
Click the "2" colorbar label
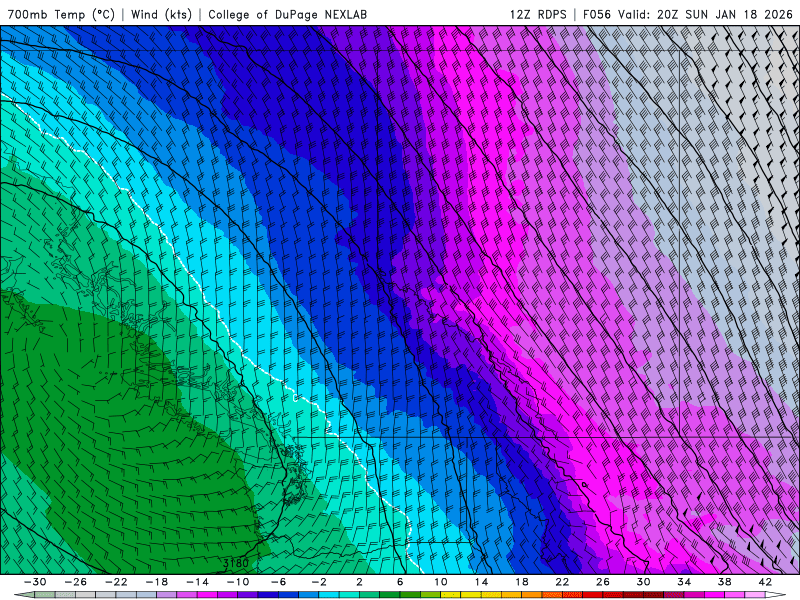(x=360, y=582)
